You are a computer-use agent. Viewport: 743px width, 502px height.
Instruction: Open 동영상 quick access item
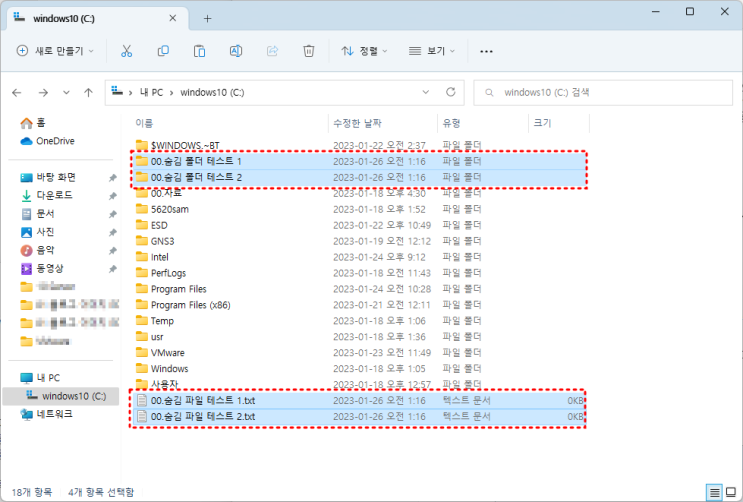click(x=42, y=268)
